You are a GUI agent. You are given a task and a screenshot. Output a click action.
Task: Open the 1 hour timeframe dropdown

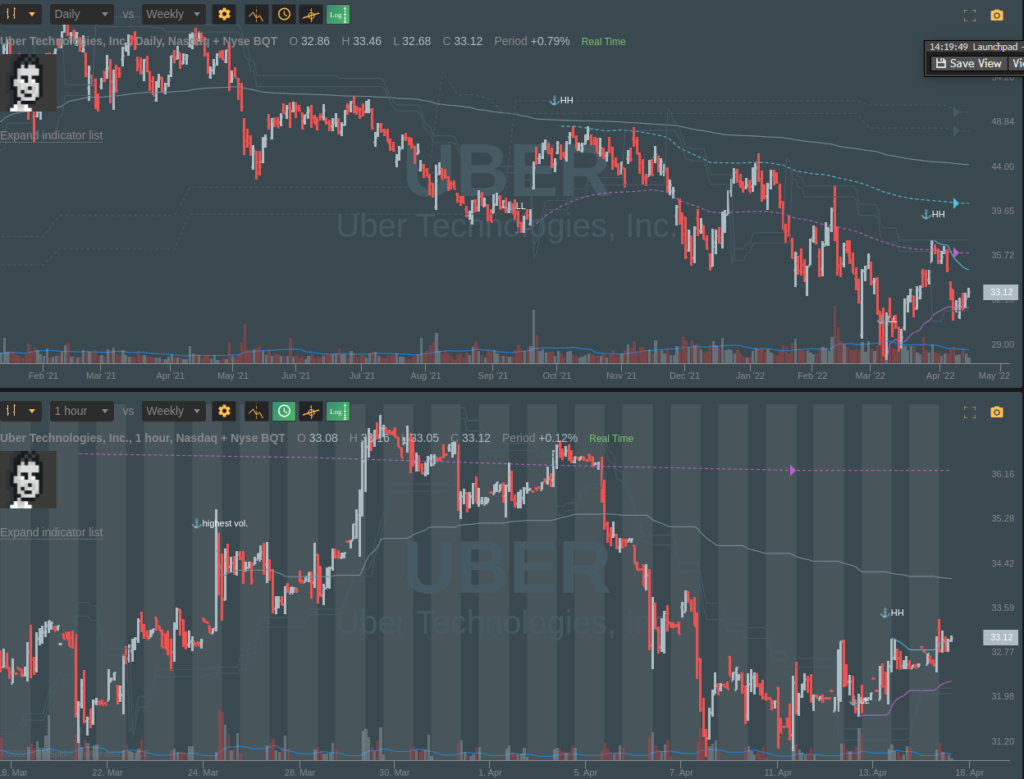(x=81, y=411)
